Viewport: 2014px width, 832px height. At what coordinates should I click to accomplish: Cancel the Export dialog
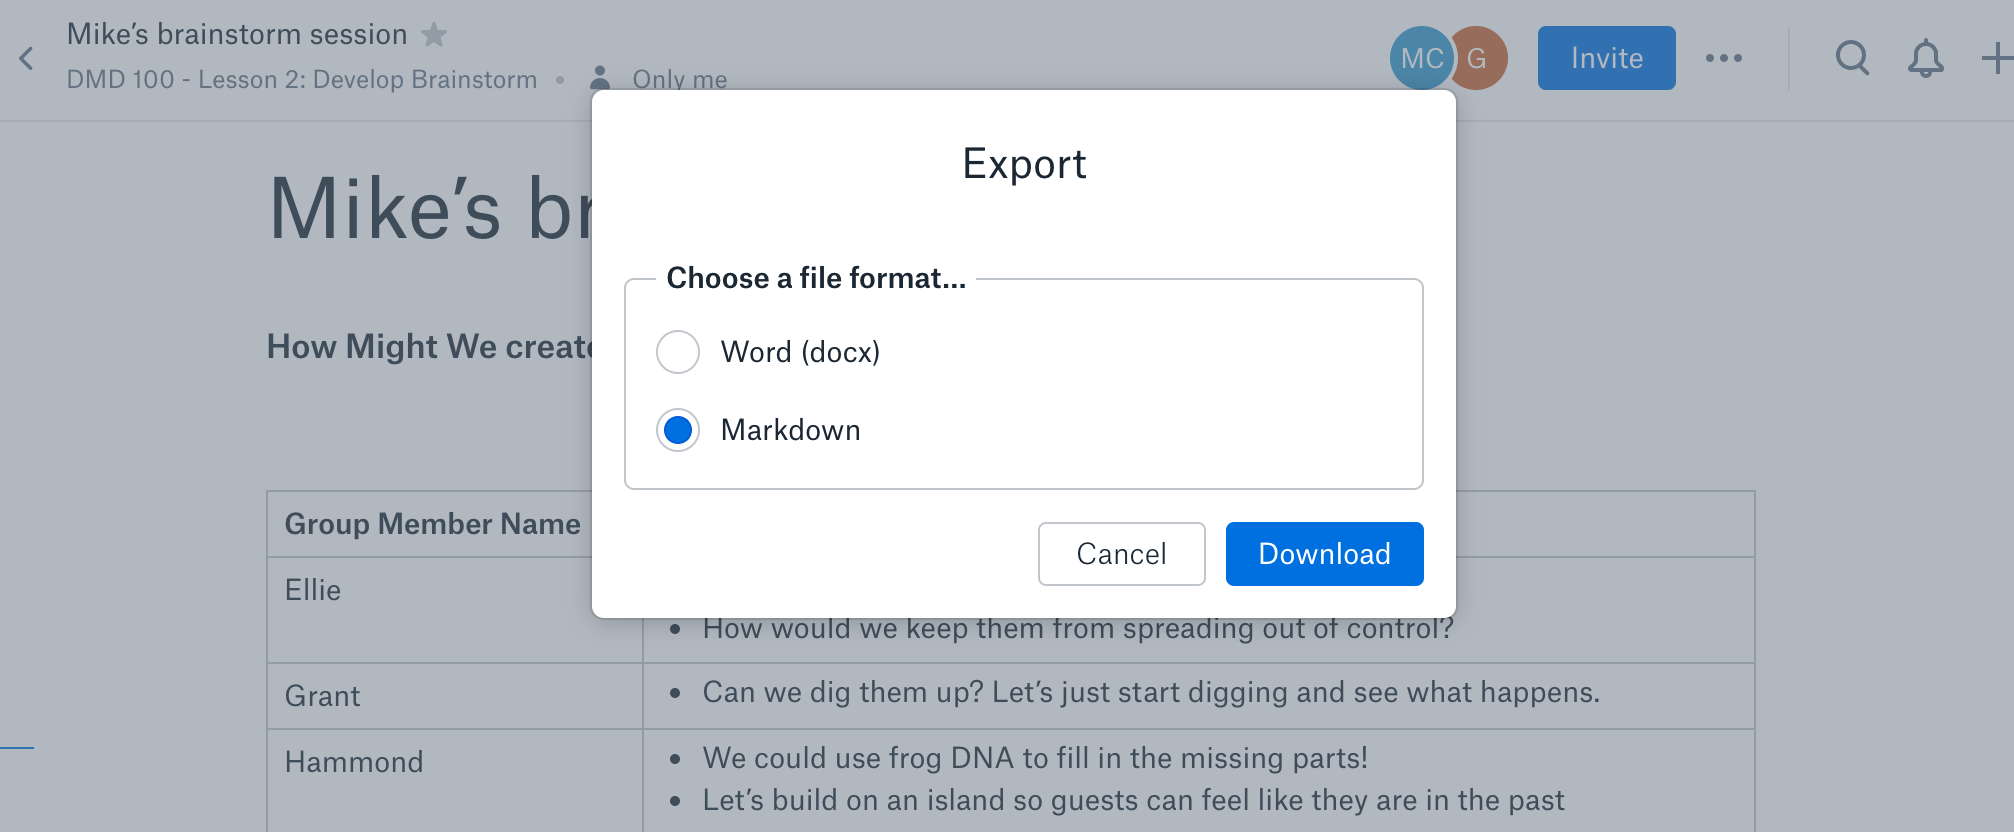(1121, 554)
